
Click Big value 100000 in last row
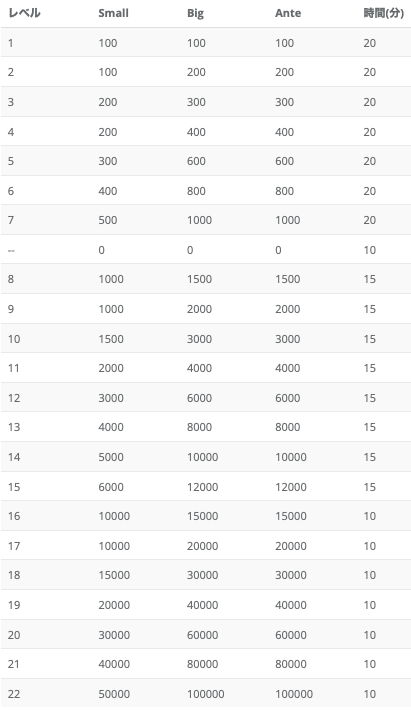tap(206, 694)
